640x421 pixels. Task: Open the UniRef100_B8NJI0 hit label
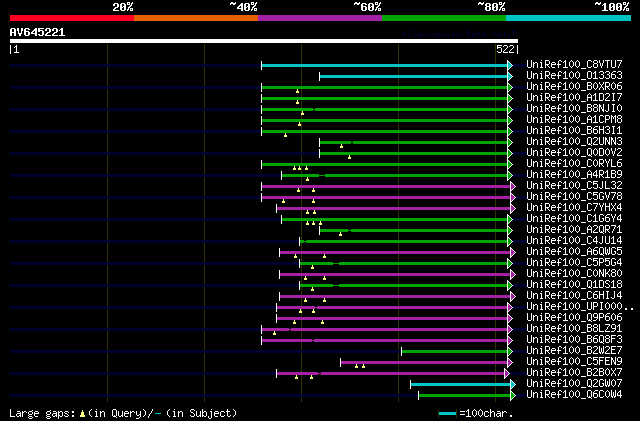coord(574,108)
